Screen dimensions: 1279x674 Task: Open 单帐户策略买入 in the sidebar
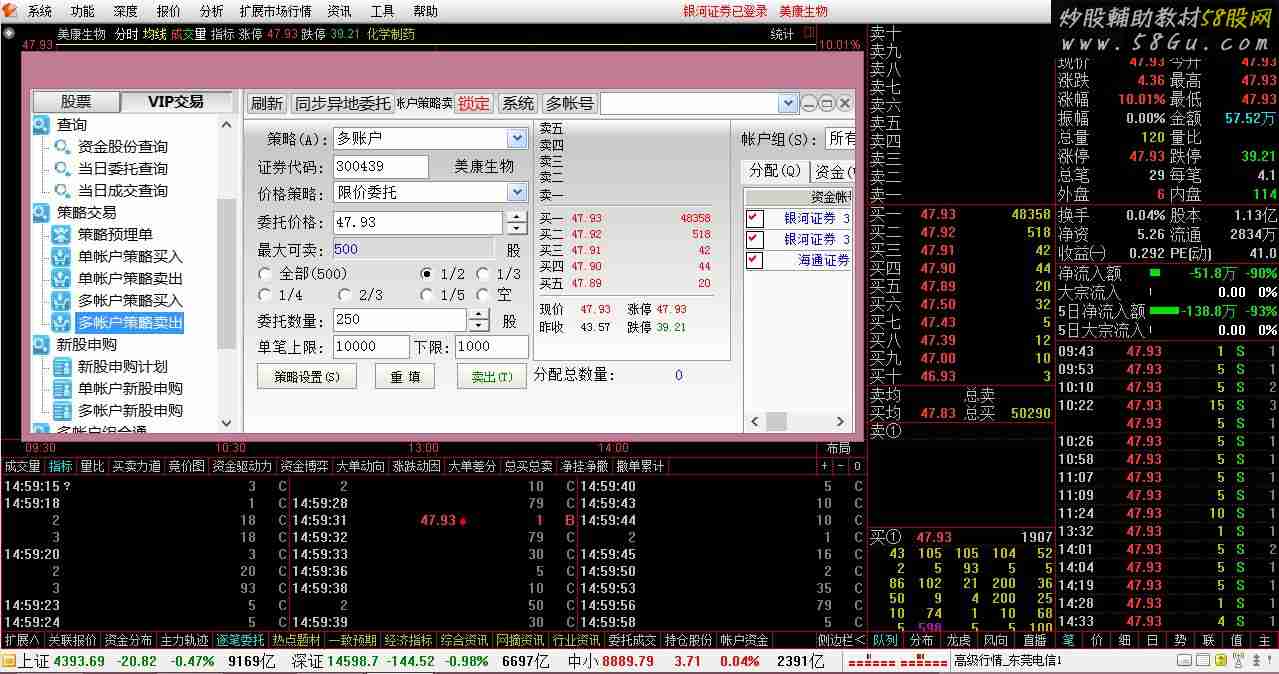point(130,257)
